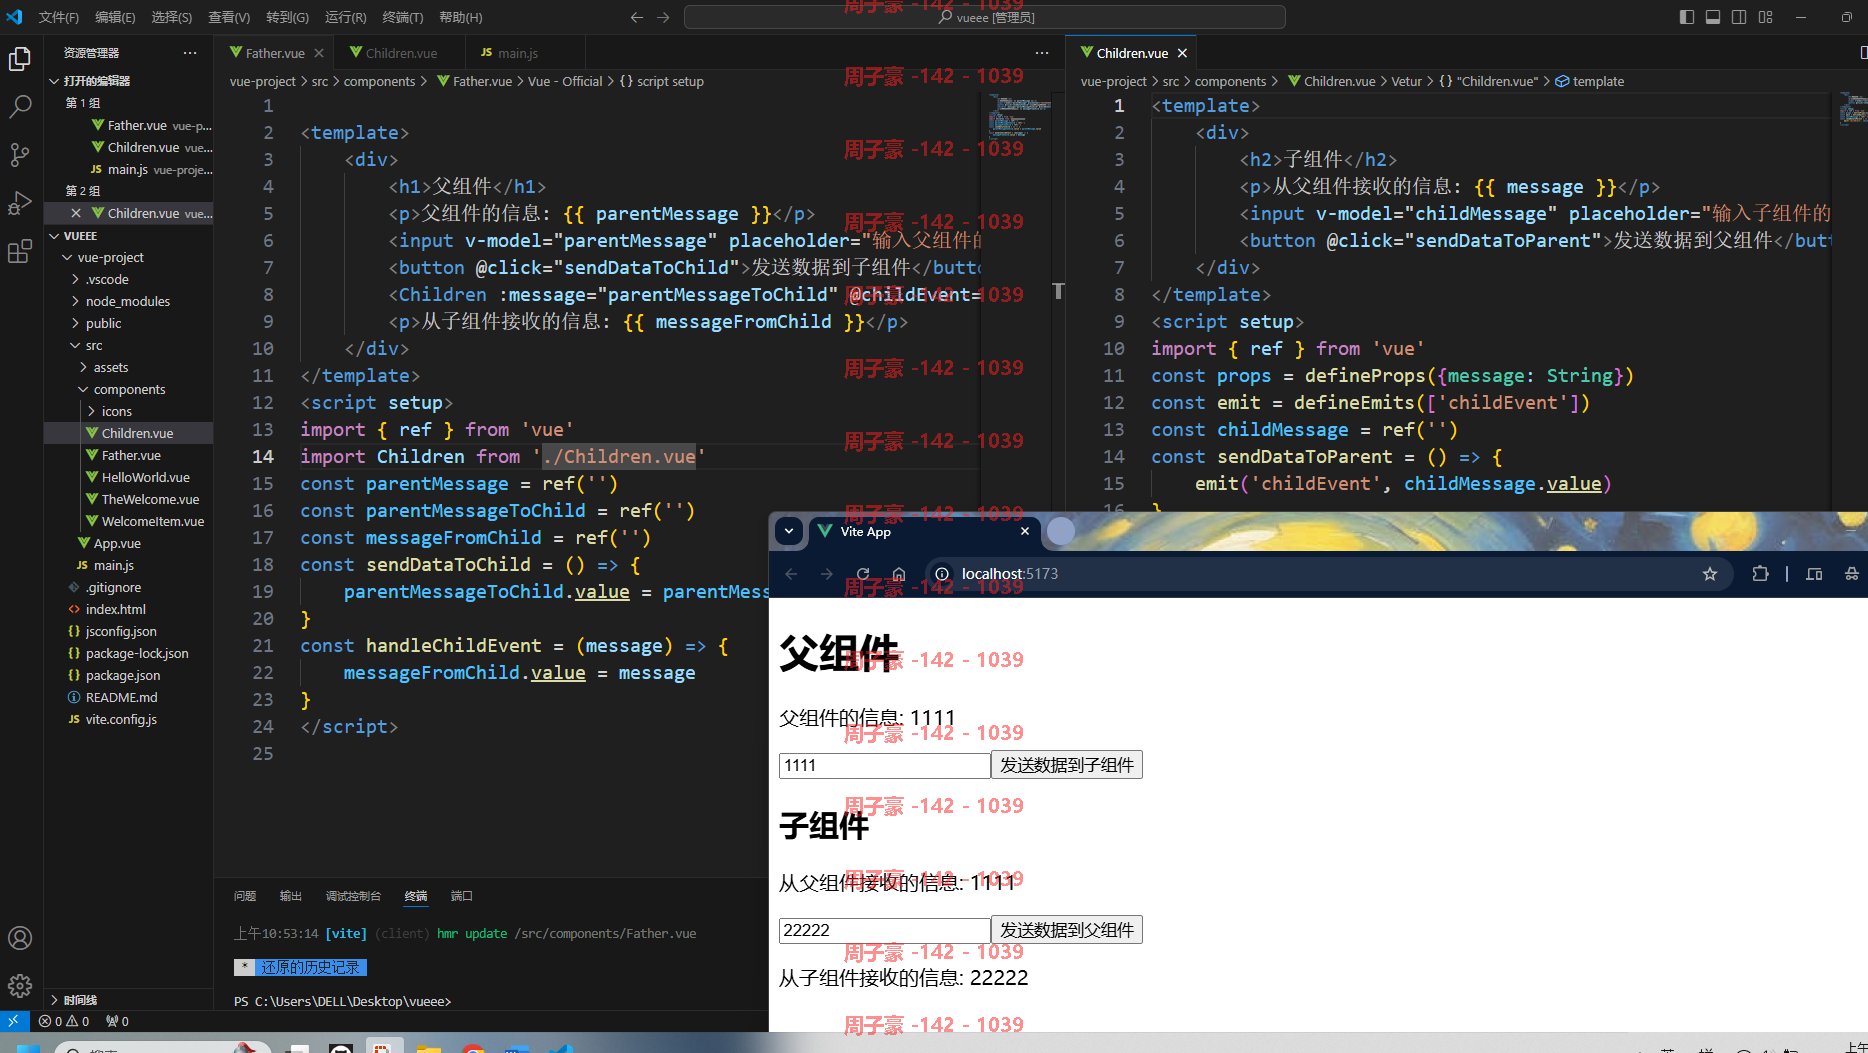Viewport: 1868px width, 1053px height.
Task: Open Father.vue in the file tree
Action: click(x=128, y=455)
